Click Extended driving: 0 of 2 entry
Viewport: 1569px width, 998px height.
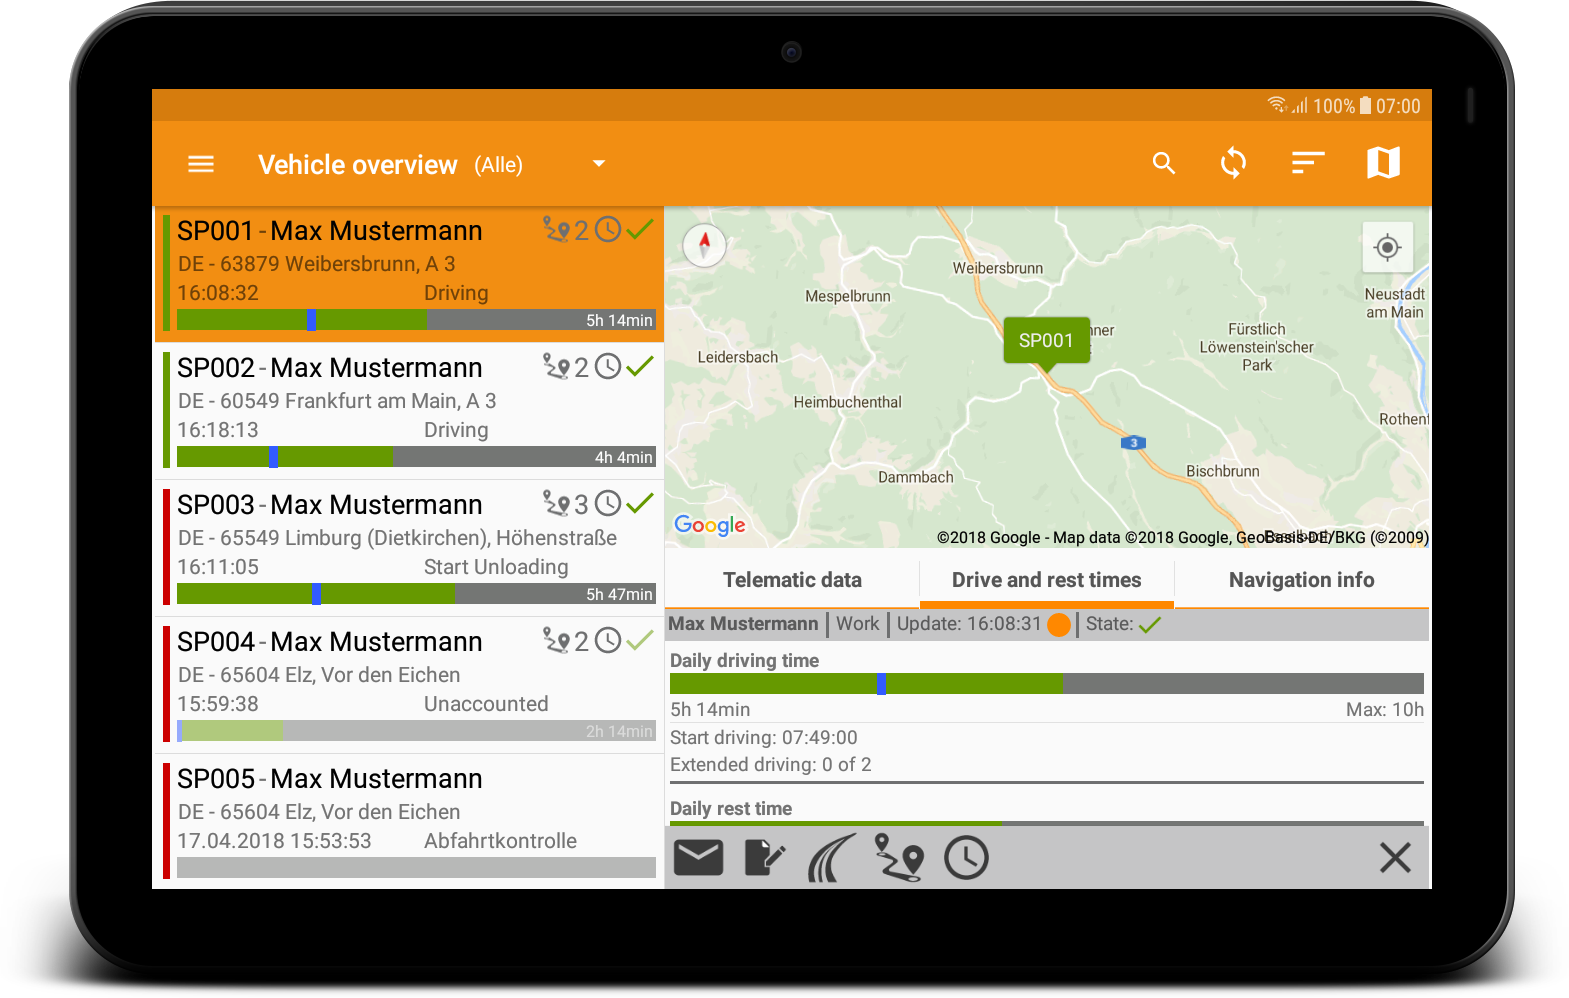[770, 765]
